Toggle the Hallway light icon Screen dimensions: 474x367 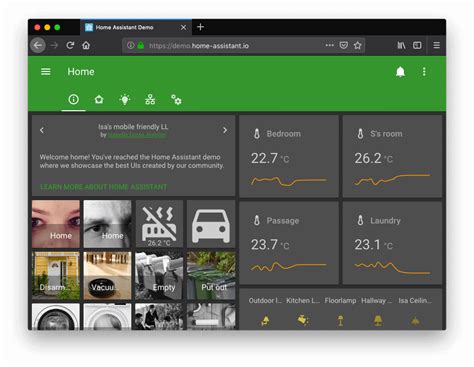click(x=378, y=321)
